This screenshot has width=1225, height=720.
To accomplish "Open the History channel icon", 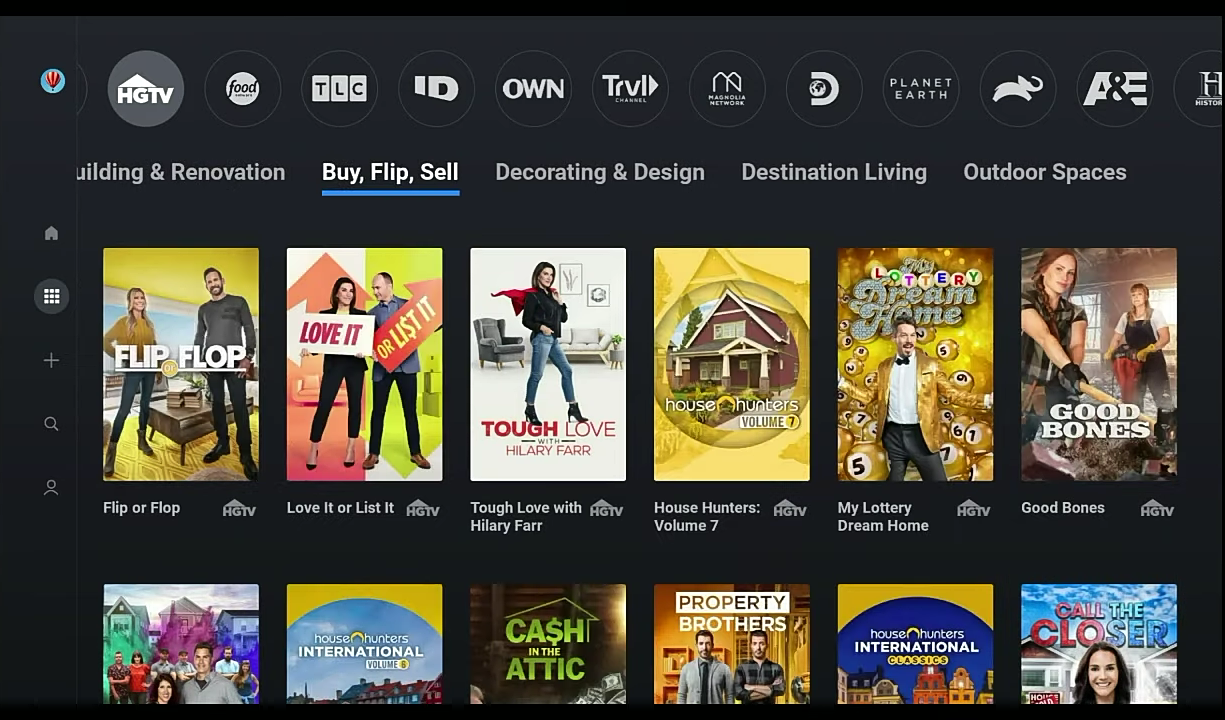I will click(x=1199, y=89).
